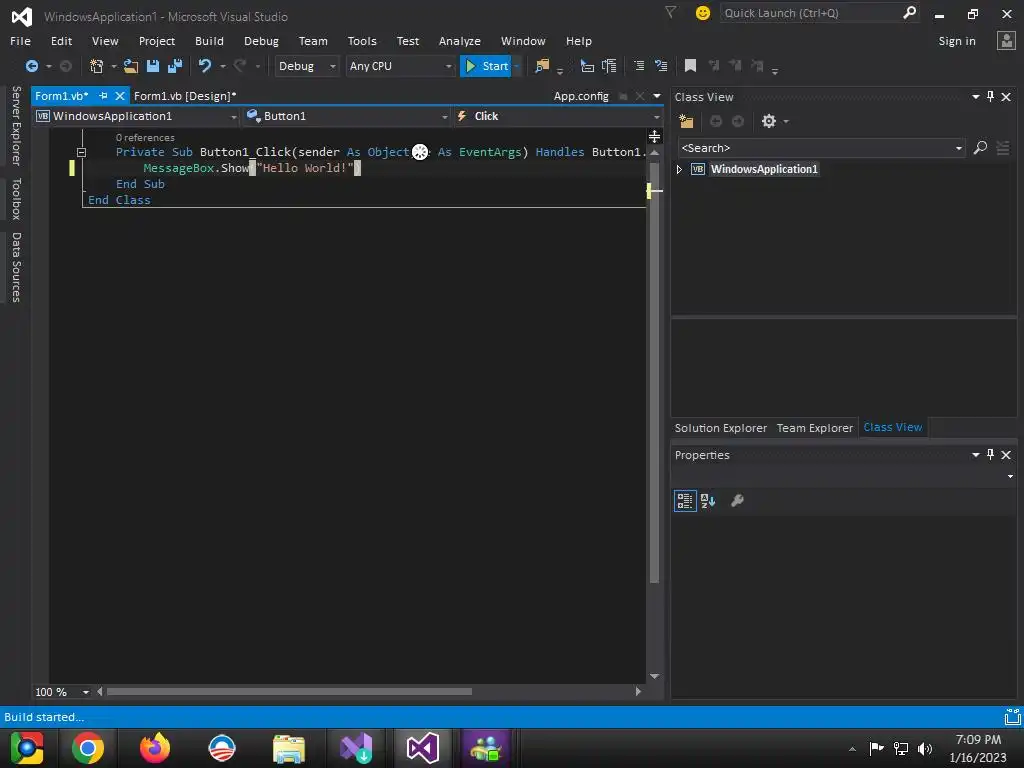
Task: Open the App.config tab
Action: [581, 96]
